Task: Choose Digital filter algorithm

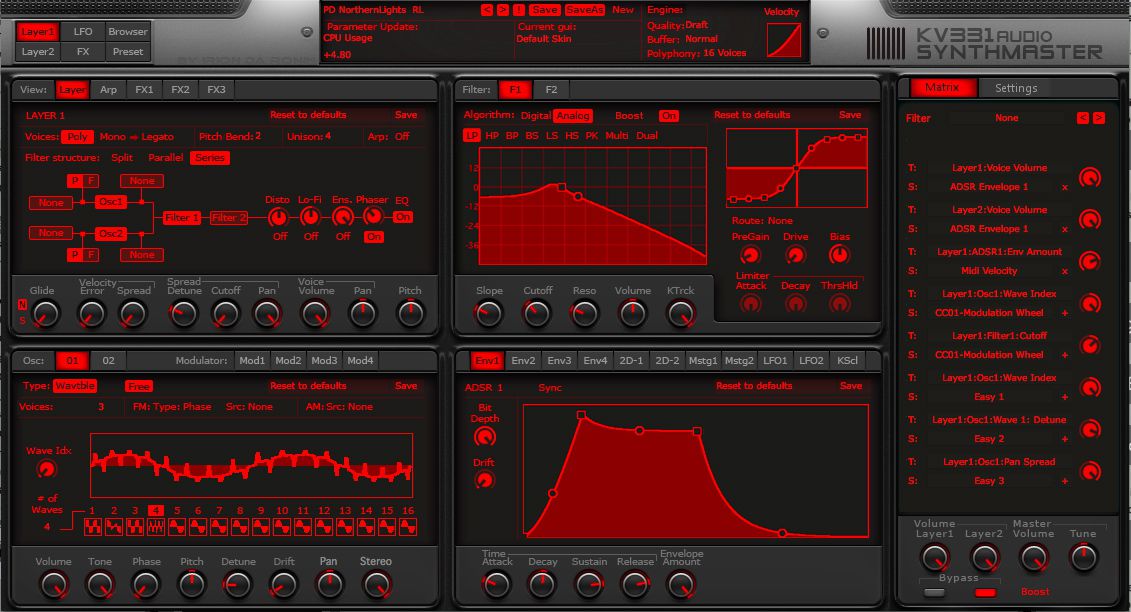Action: pyautogui.click(x=536, y=115)
